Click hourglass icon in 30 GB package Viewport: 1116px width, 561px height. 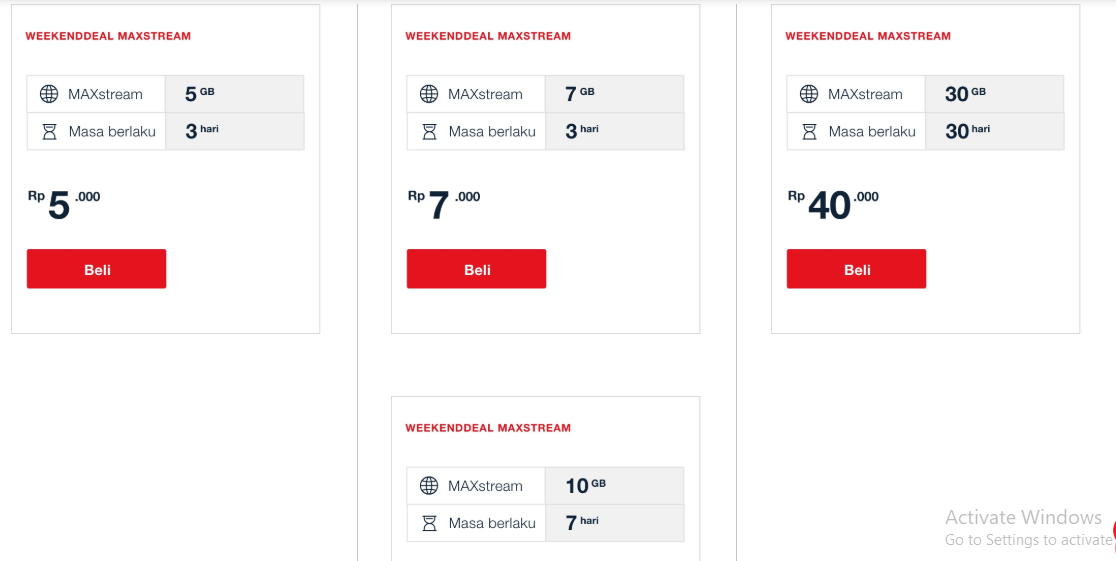809,131
